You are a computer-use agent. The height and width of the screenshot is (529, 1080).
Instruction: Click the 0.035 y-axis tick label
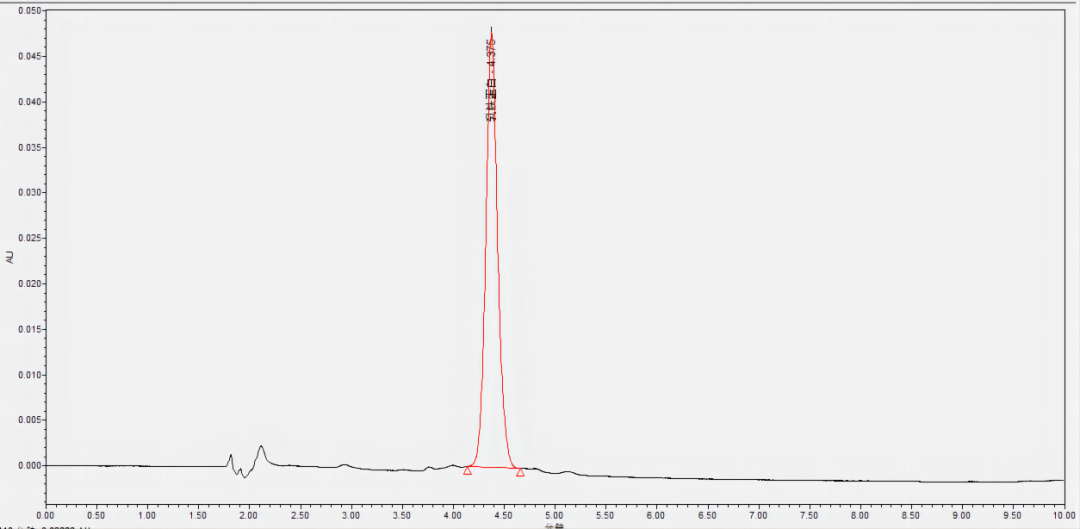[x=31, y=147]
